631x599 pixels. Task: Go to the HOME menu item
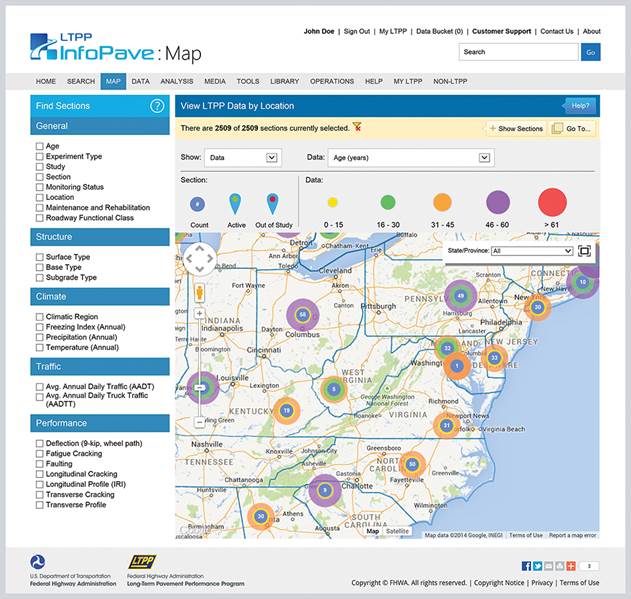[x=46, y=81]
